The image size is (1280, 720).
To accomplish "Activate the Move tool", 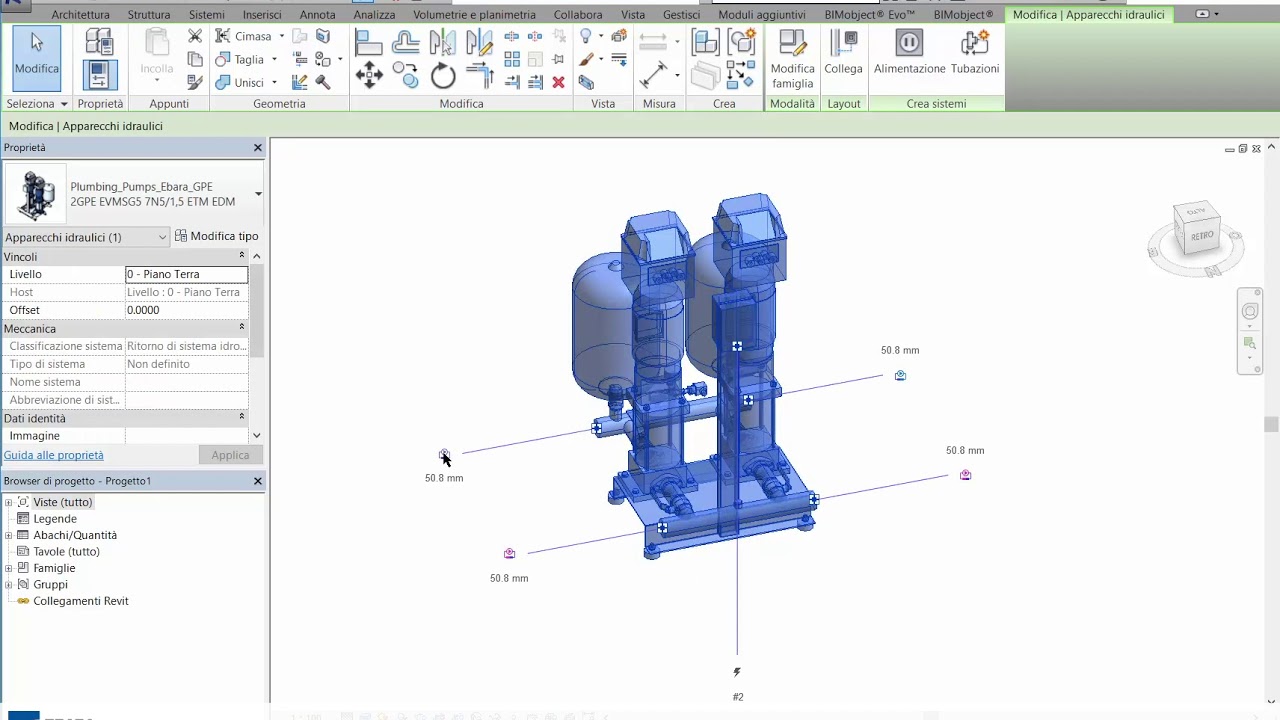I will pyautogui.click(x=369, y=75).
